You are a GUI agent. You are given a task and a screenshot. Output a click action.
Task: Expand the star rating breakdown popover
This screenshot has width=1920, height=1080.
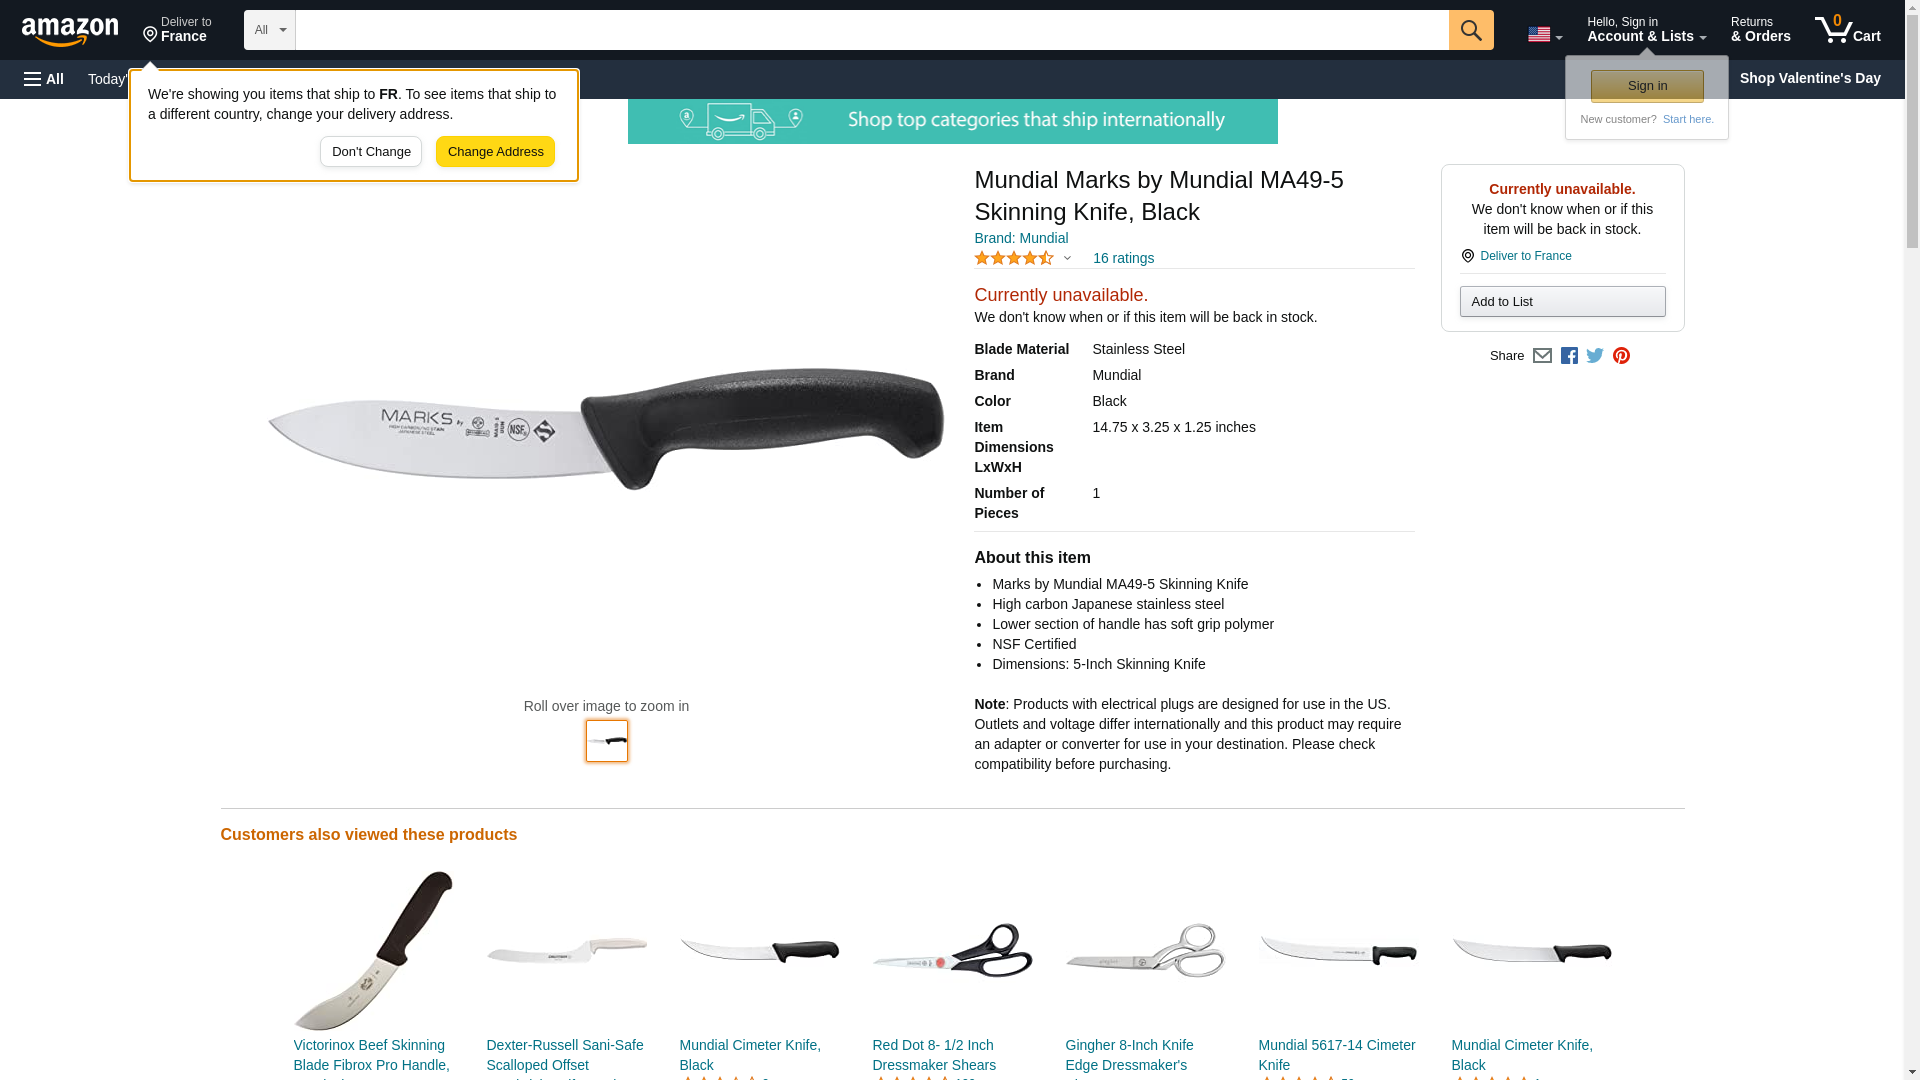(x=1022, y=258)
